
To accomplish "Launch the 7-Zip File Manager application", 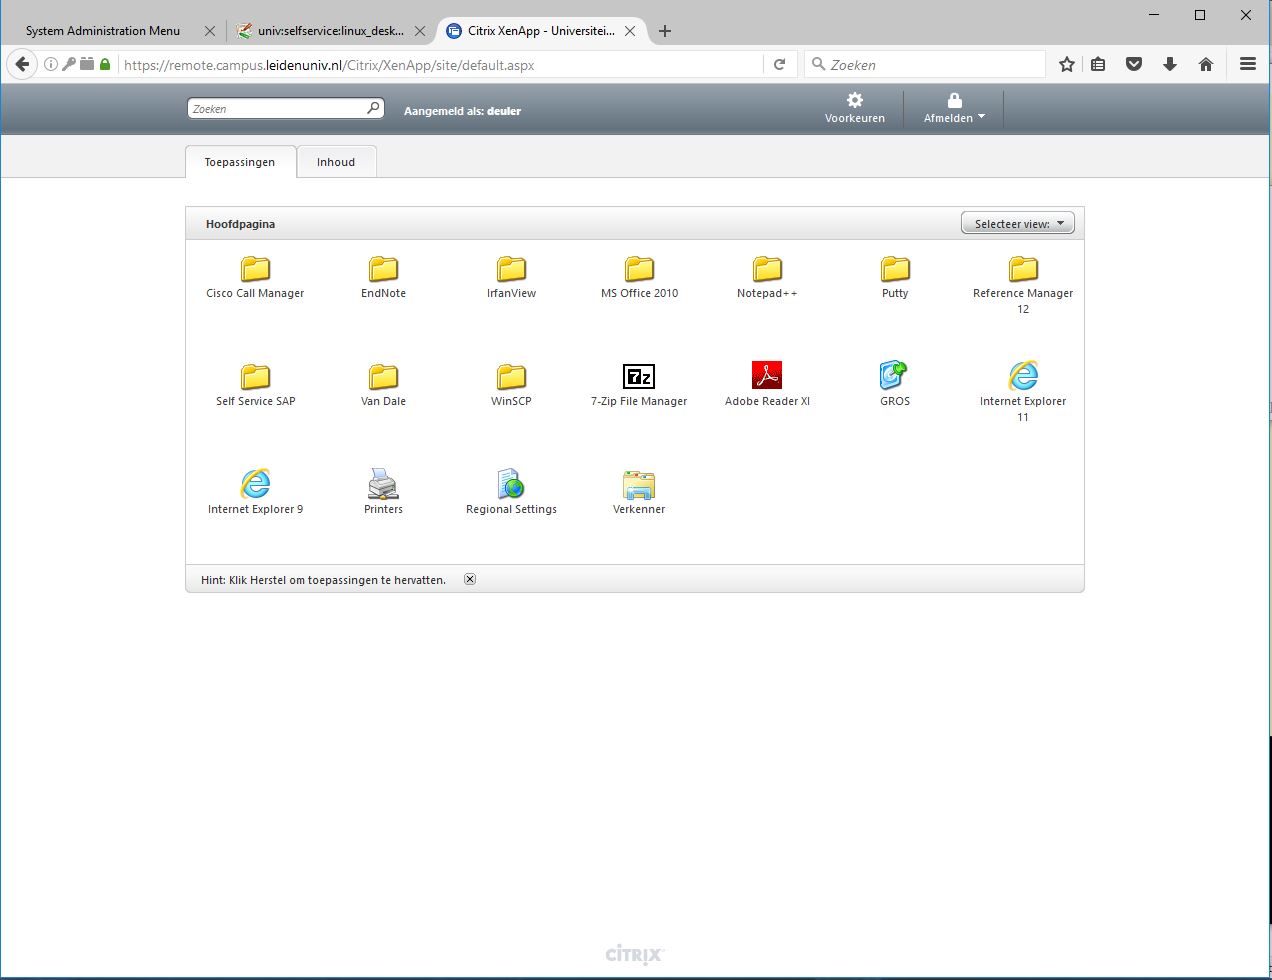I will click(638, 377).
